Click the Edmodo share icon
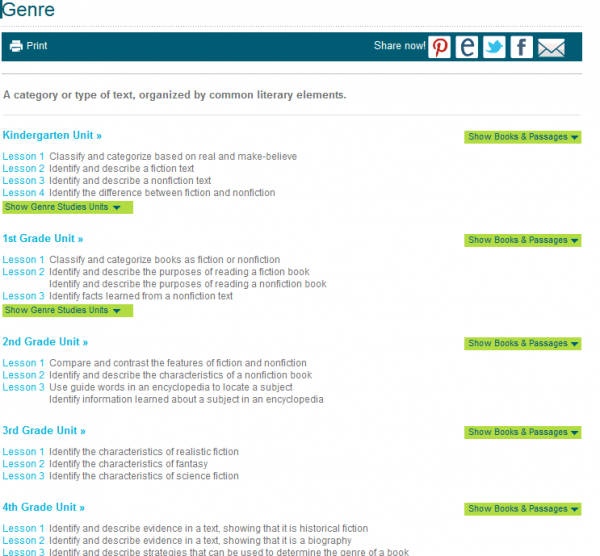This screenshot has height=556, width=600. 467,47
